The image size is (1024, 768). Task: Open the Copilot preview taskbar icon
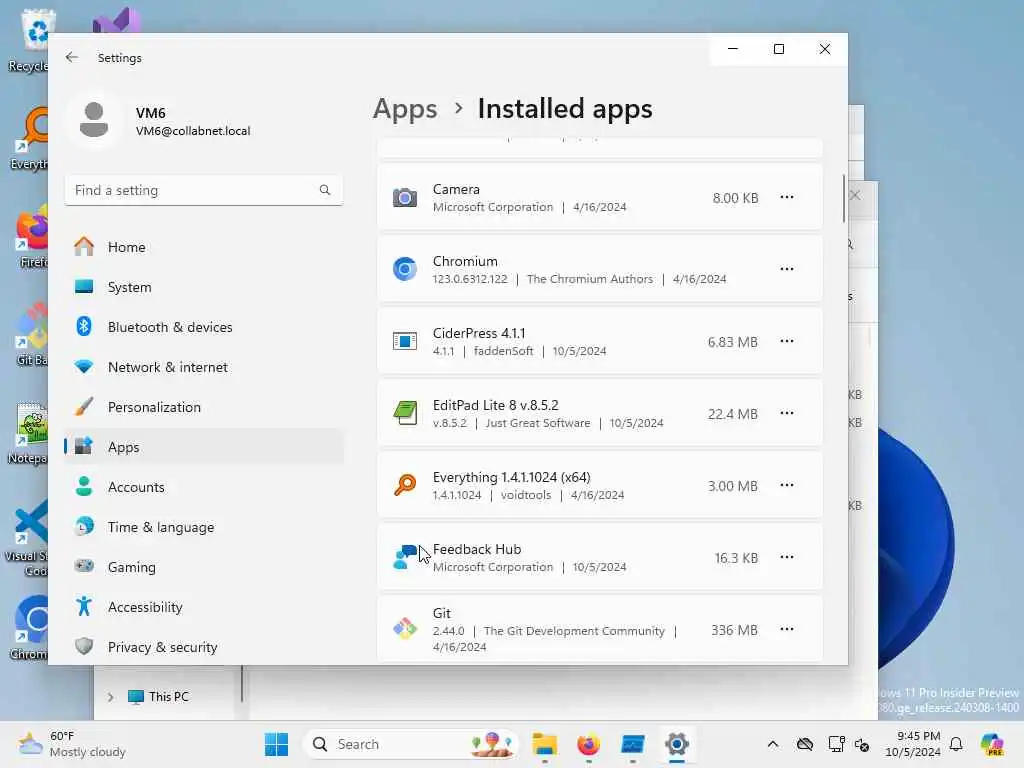tap(993, 744)
